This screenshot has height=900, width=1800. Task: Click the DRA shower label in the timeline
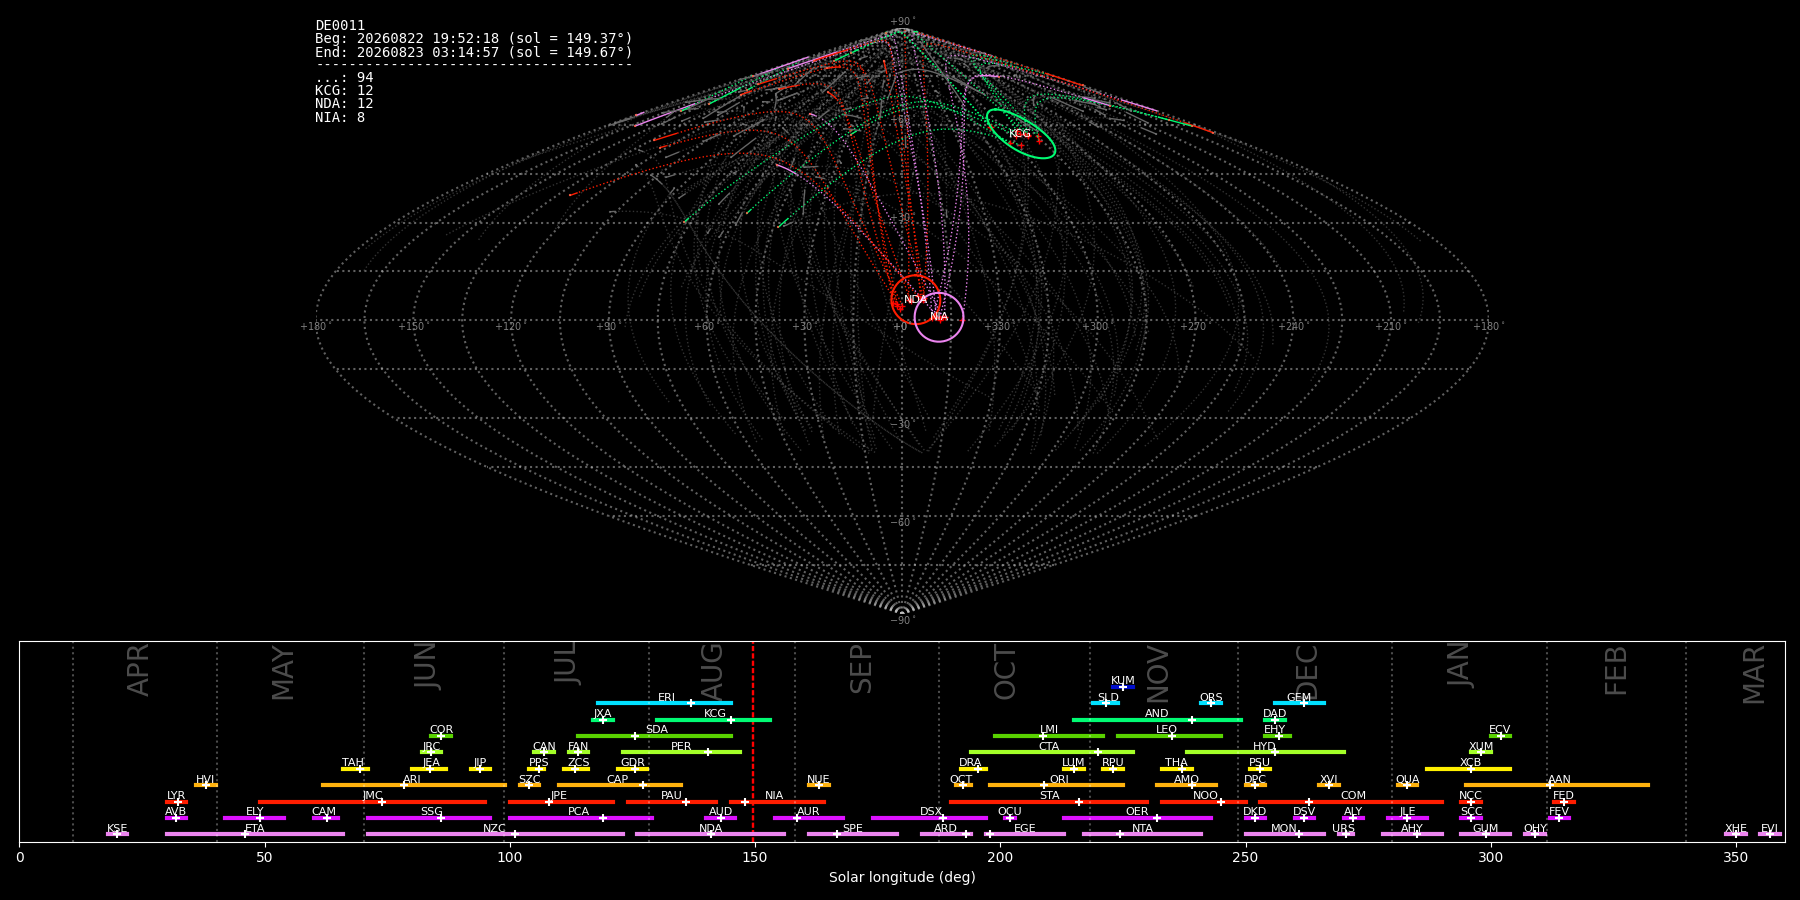click(x=970, y=763)
